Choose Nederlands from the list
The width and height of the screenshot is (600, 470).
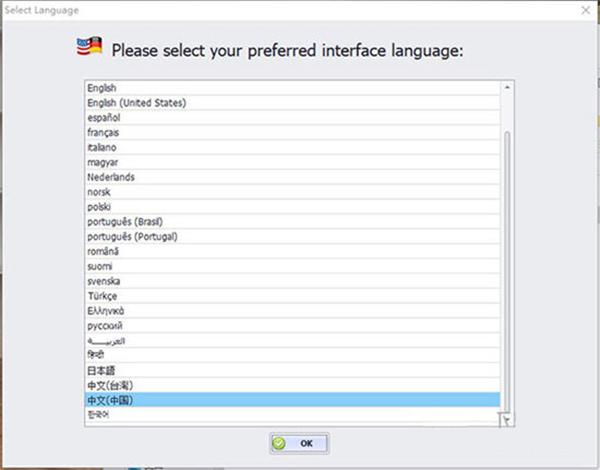click(292, 177)
